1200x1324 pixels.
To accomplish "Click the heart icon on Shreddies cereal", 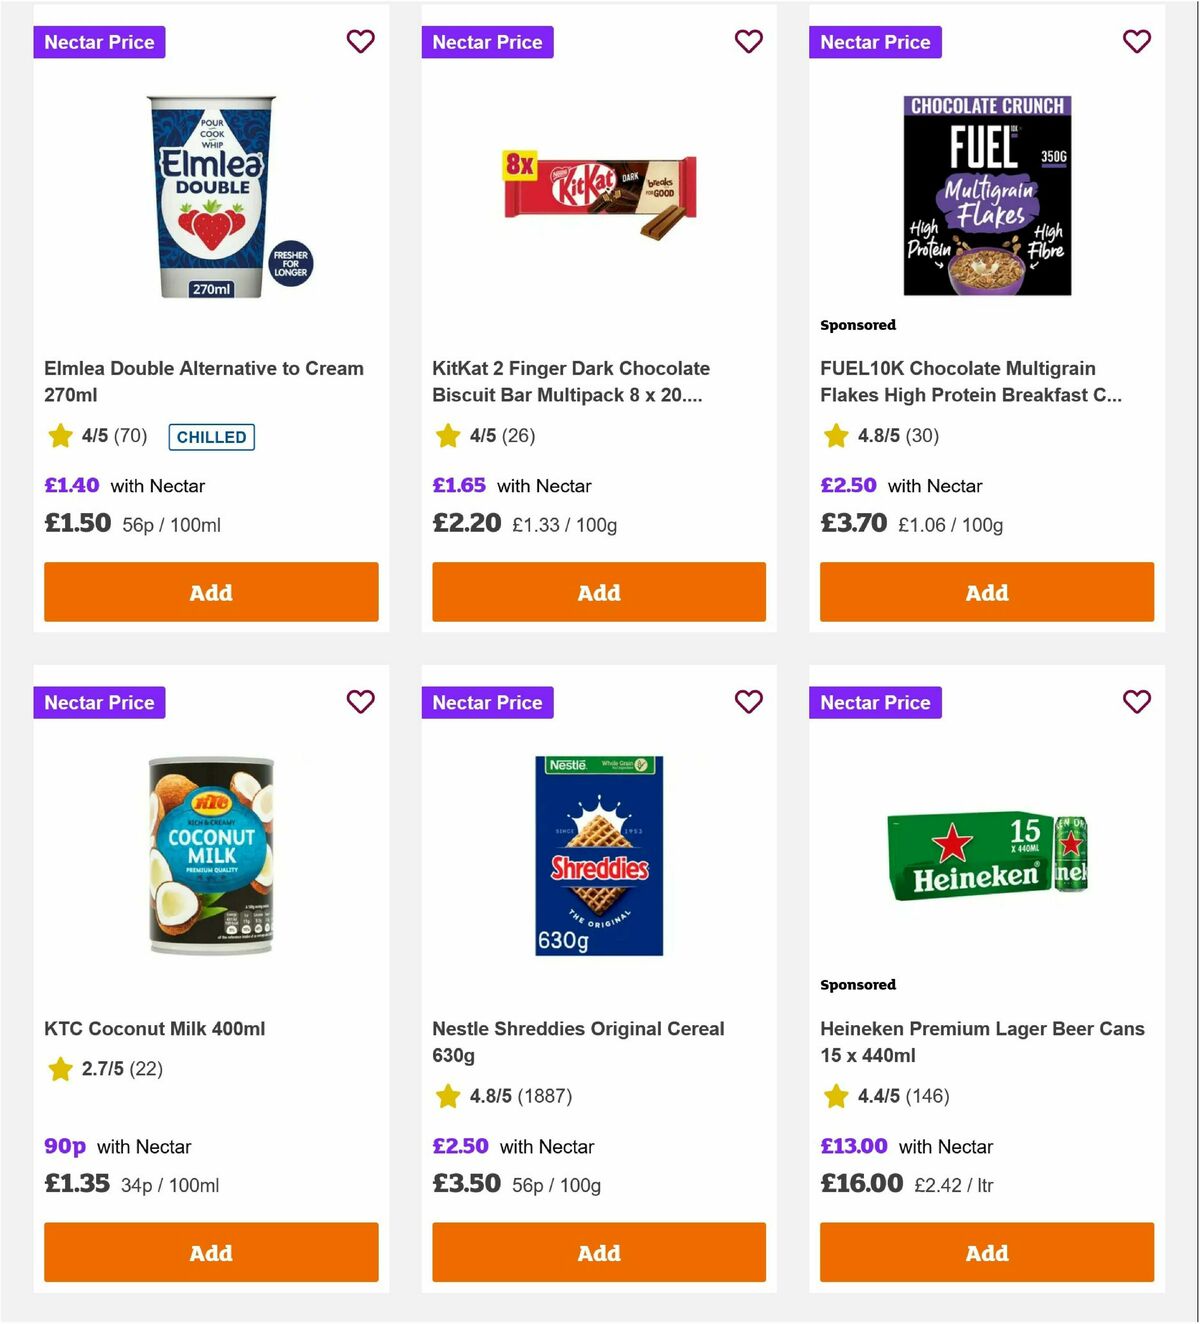I will (x=748, y=702).
